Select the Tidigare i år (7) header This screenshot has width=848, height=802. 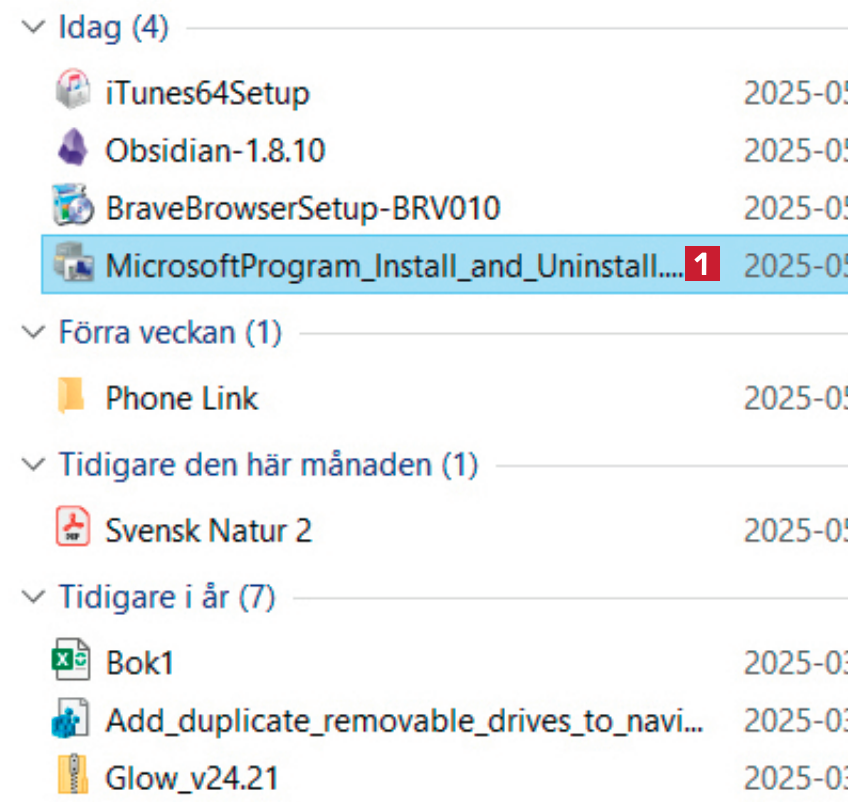coord(166,597)
